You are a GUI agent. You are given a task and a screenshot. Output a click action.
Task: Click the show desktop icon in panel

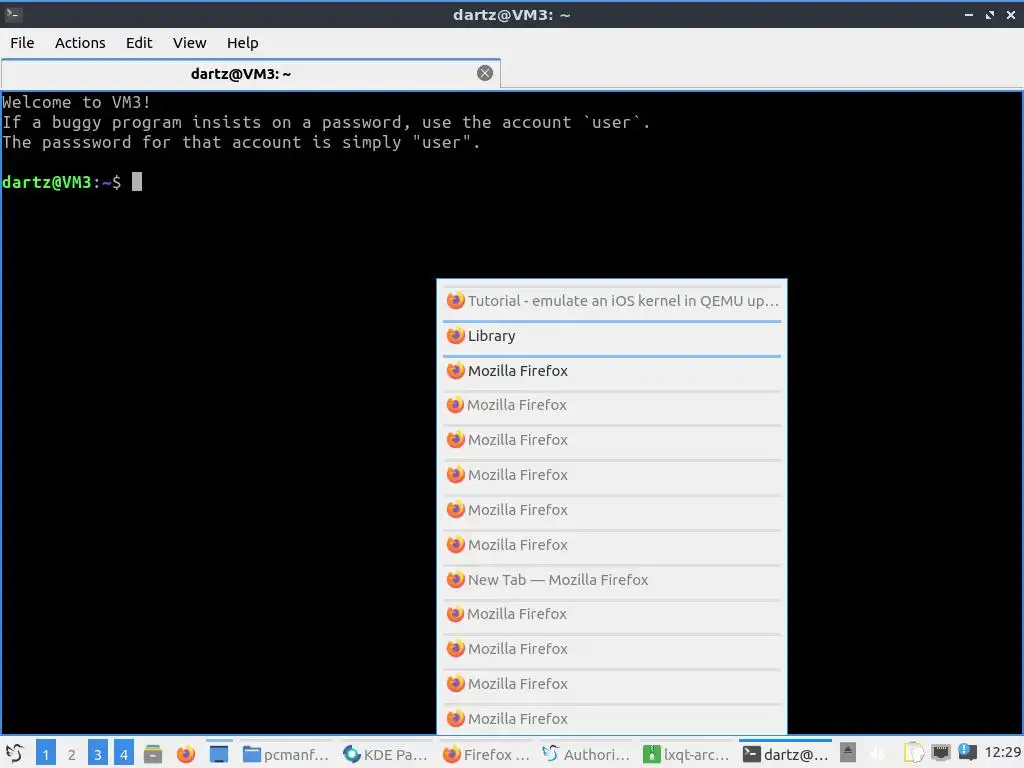click(219, 754)
